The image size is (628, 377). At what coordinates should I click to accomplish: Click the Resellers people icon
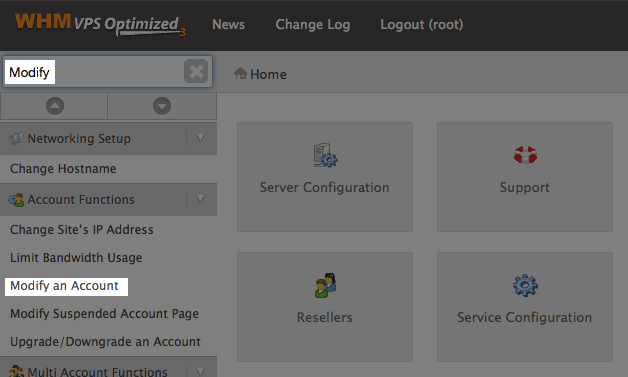tap(325, 285)
